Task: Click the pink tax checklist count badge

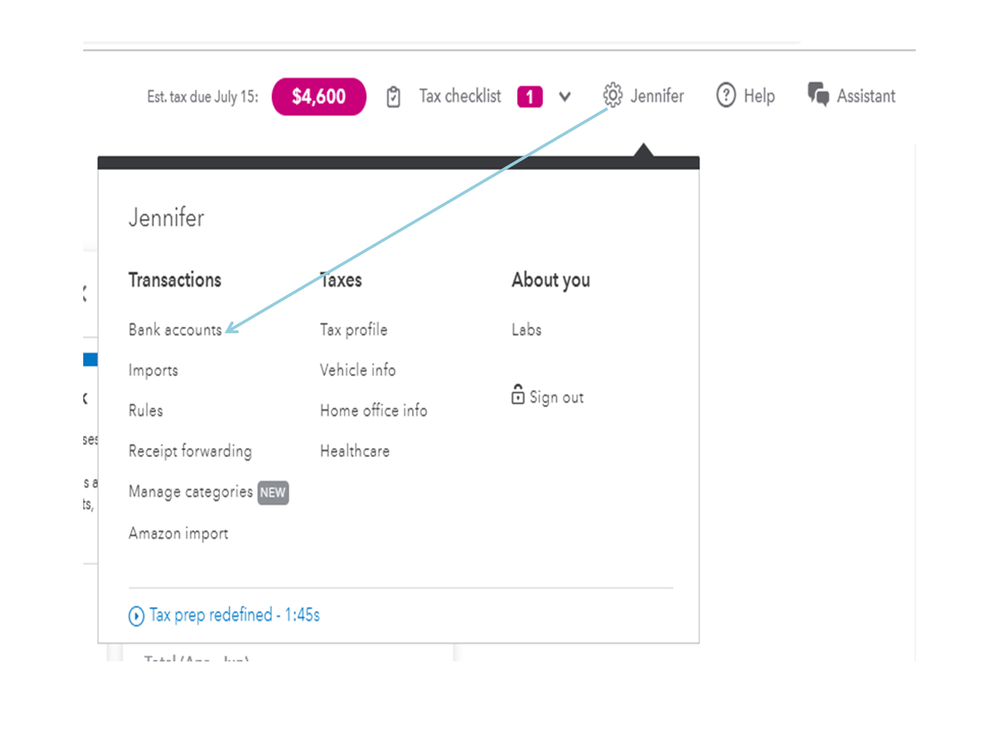Action: pyautogui.click(x=529, y=97)
